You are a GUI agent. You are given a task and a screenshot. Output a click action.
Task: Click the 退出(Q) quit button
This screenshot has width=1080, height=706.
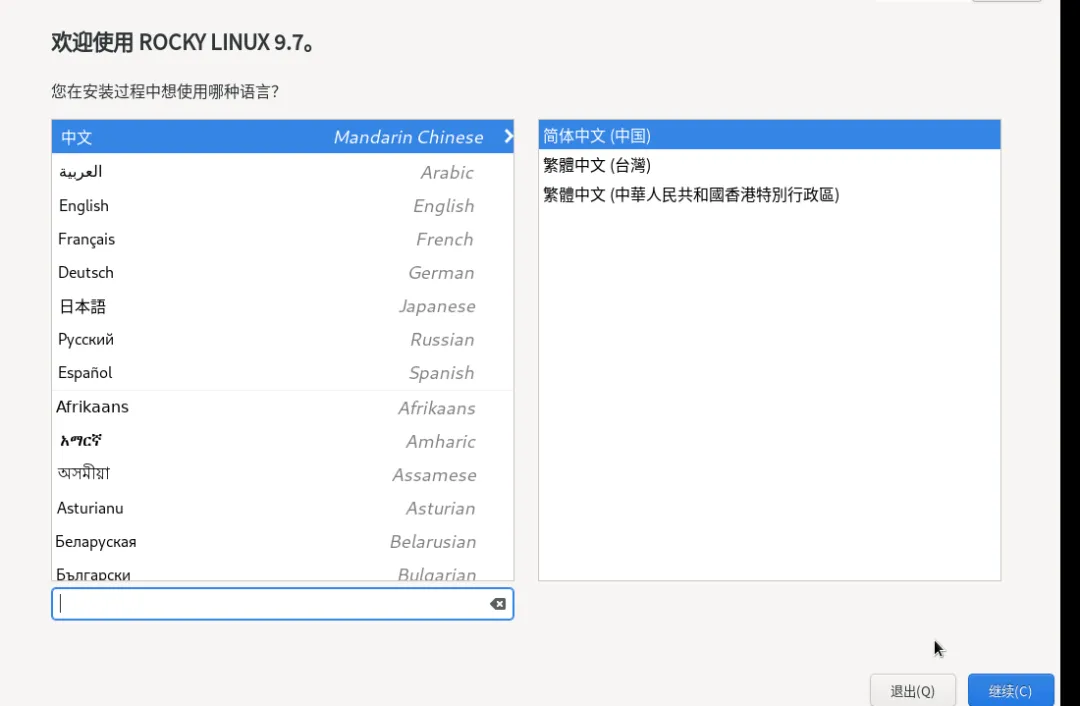pyautogui.click(x=913, y=690)
